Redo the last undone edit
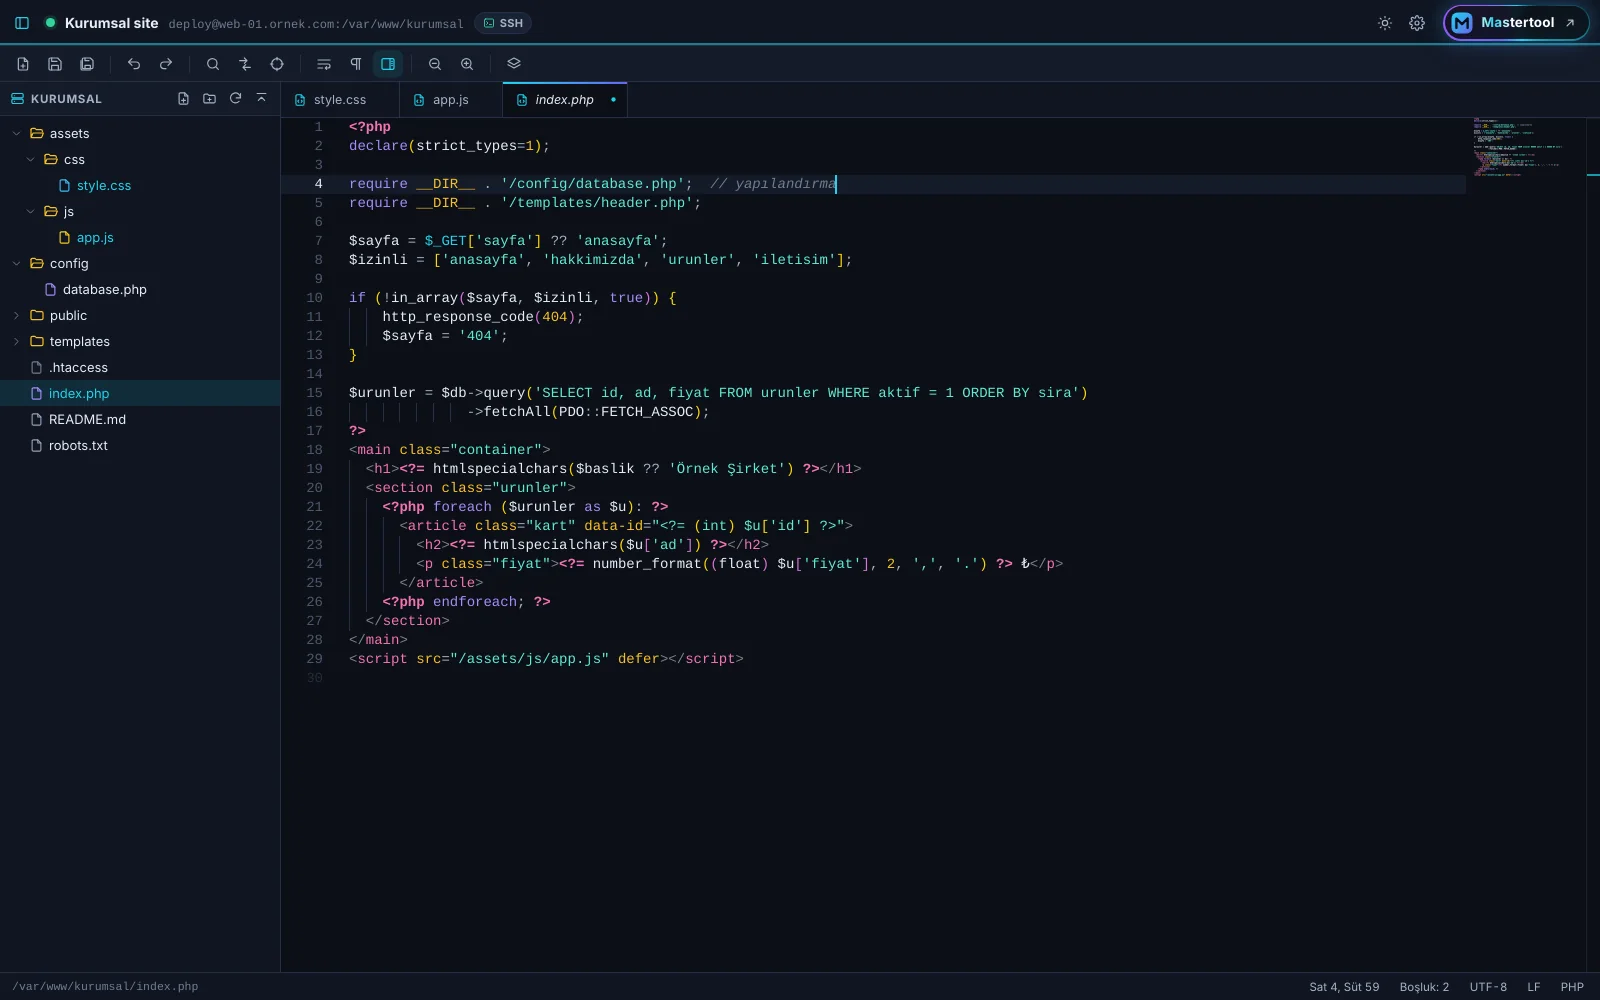This screenshot has width=1600, height=1000. pyautogui.click(x=166, y=64)
